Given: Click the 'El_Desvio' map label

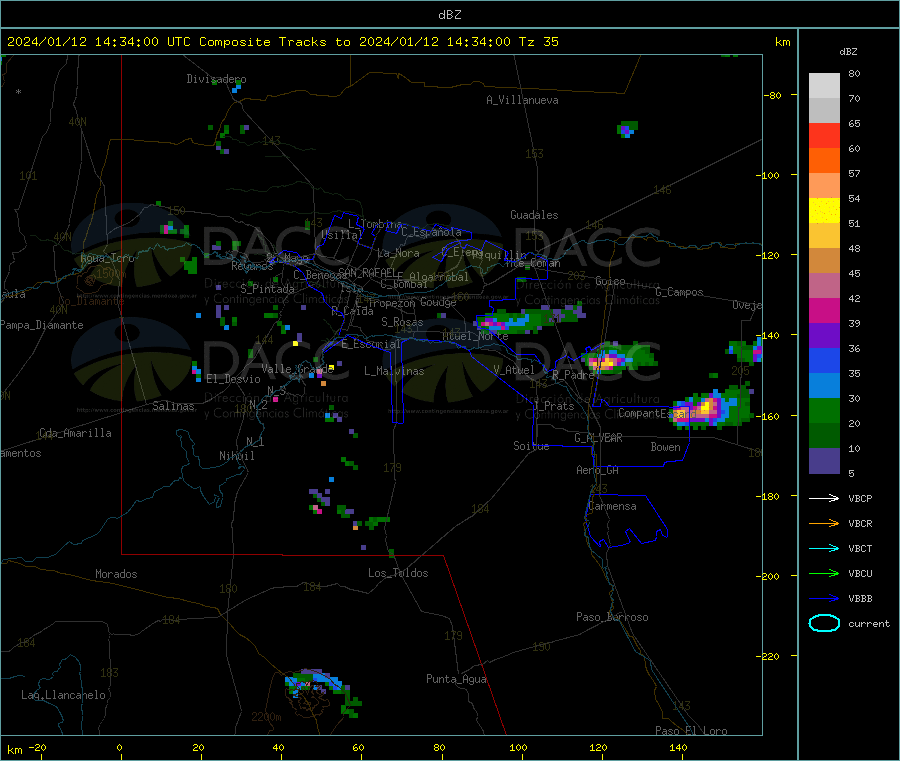Looking at the screenshot, I should [x=233, y=379].
